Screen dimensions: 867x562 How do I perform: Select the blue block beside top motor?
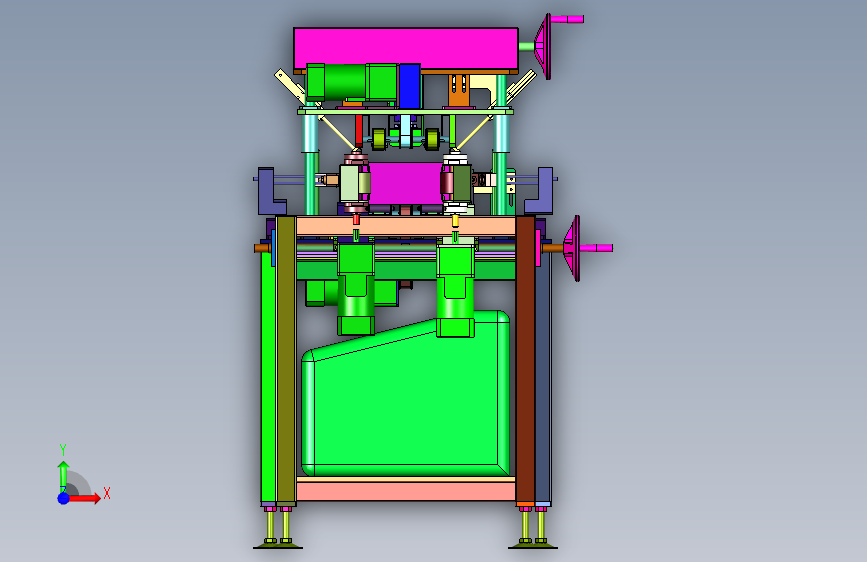(x=410, y=86)
